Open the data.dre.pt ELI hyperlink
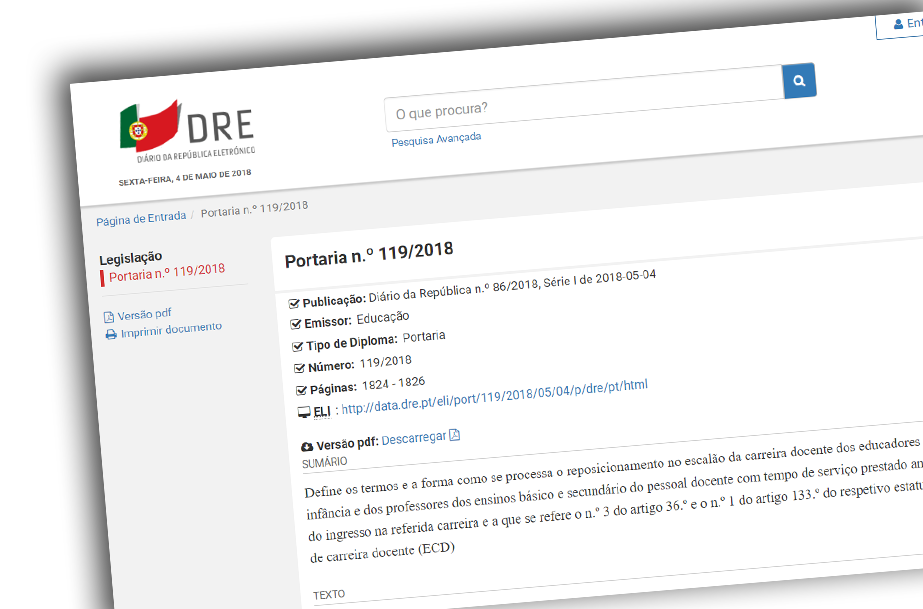Image resolution: width=923 pixels, height=609 pixels. tap(495, 396)
